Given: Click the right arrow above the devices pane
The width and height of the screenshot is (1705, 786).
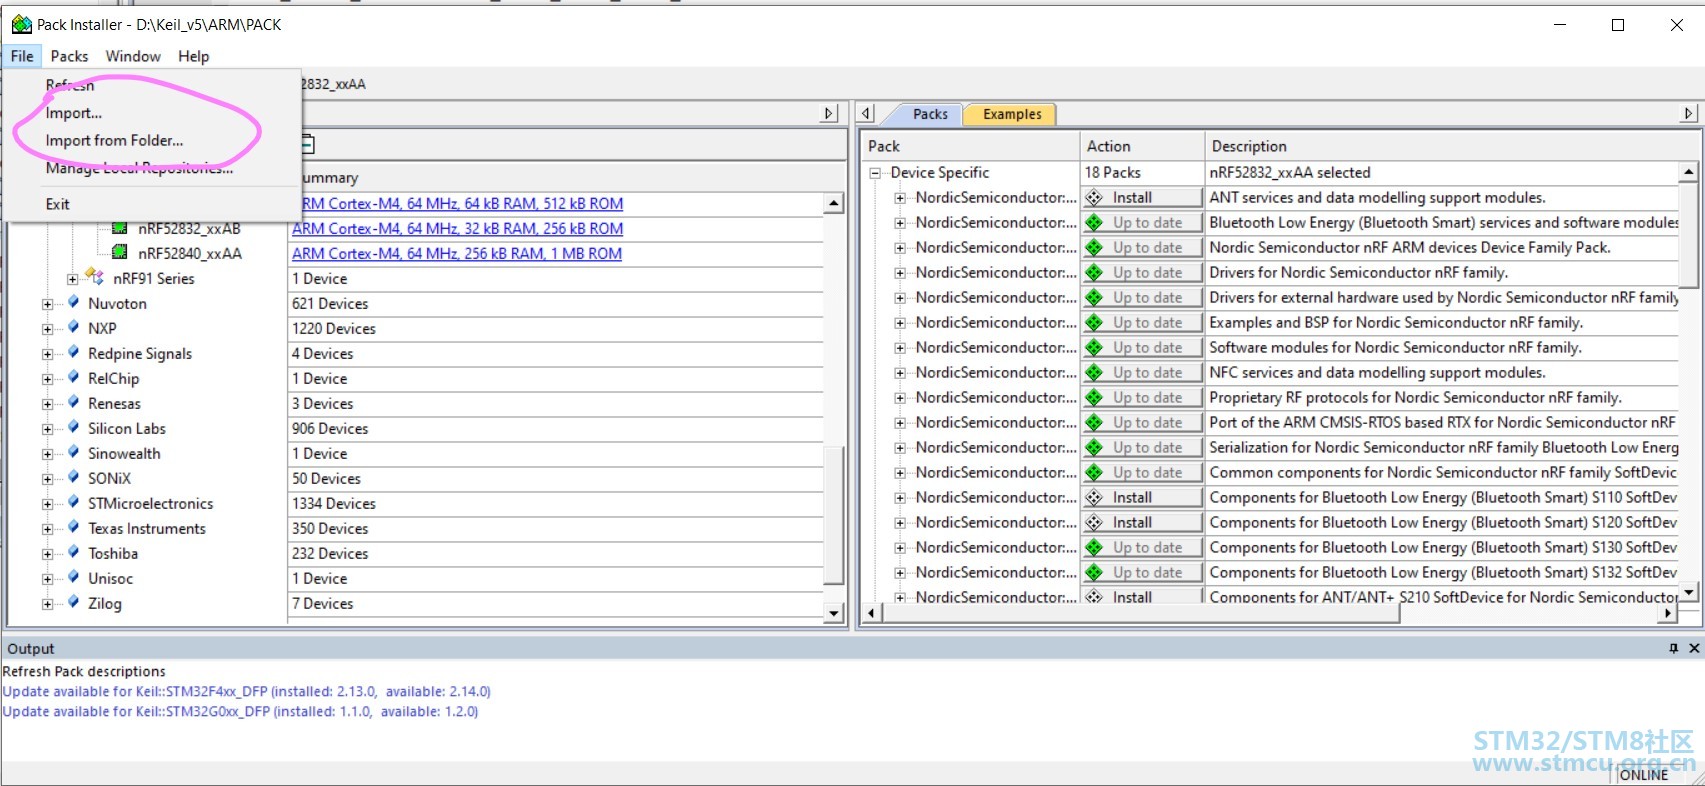Looking at the screenshot, I should point(829,114).
